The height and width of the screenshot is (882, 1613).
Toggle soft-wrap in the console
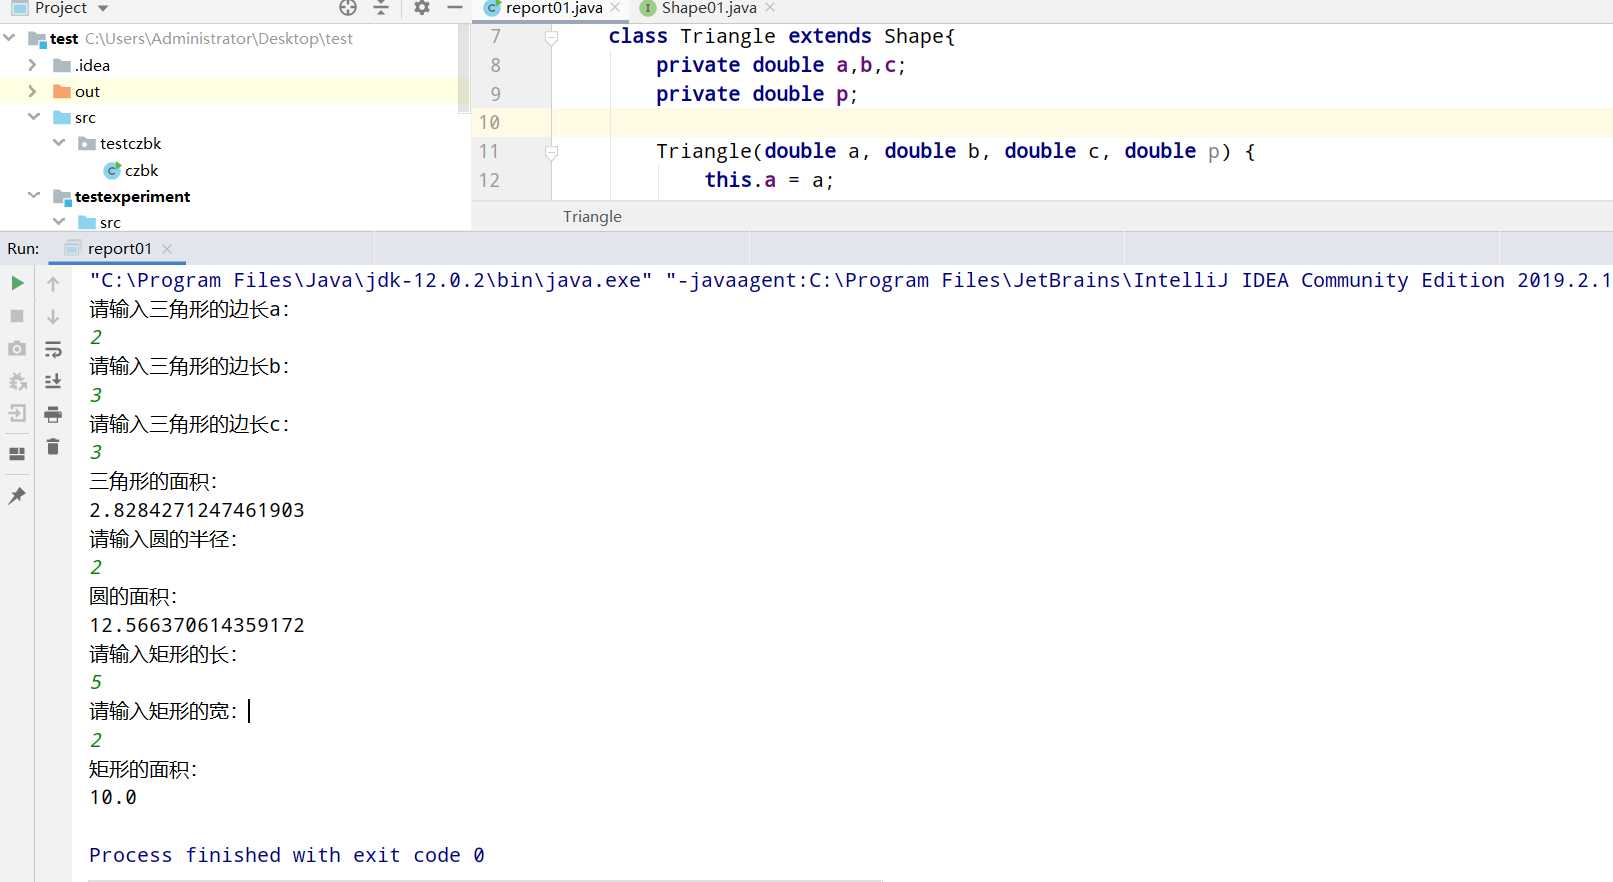[x=53, y=349]
